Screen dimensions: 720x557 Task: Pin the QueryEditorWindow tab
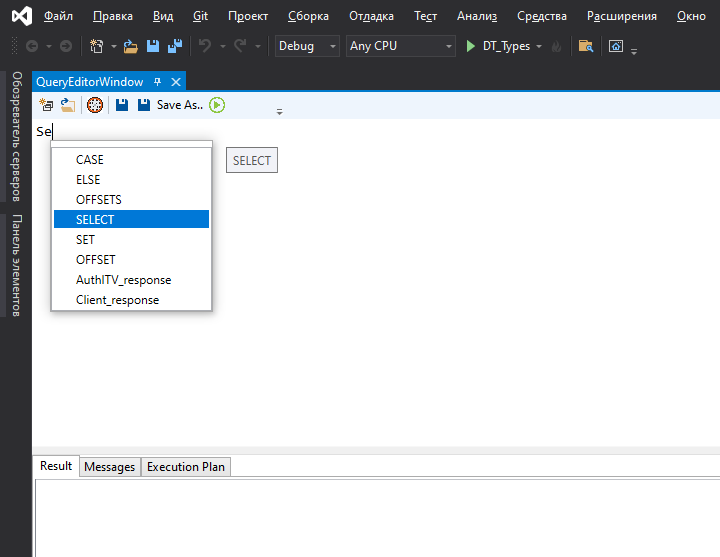click(157, 82)
